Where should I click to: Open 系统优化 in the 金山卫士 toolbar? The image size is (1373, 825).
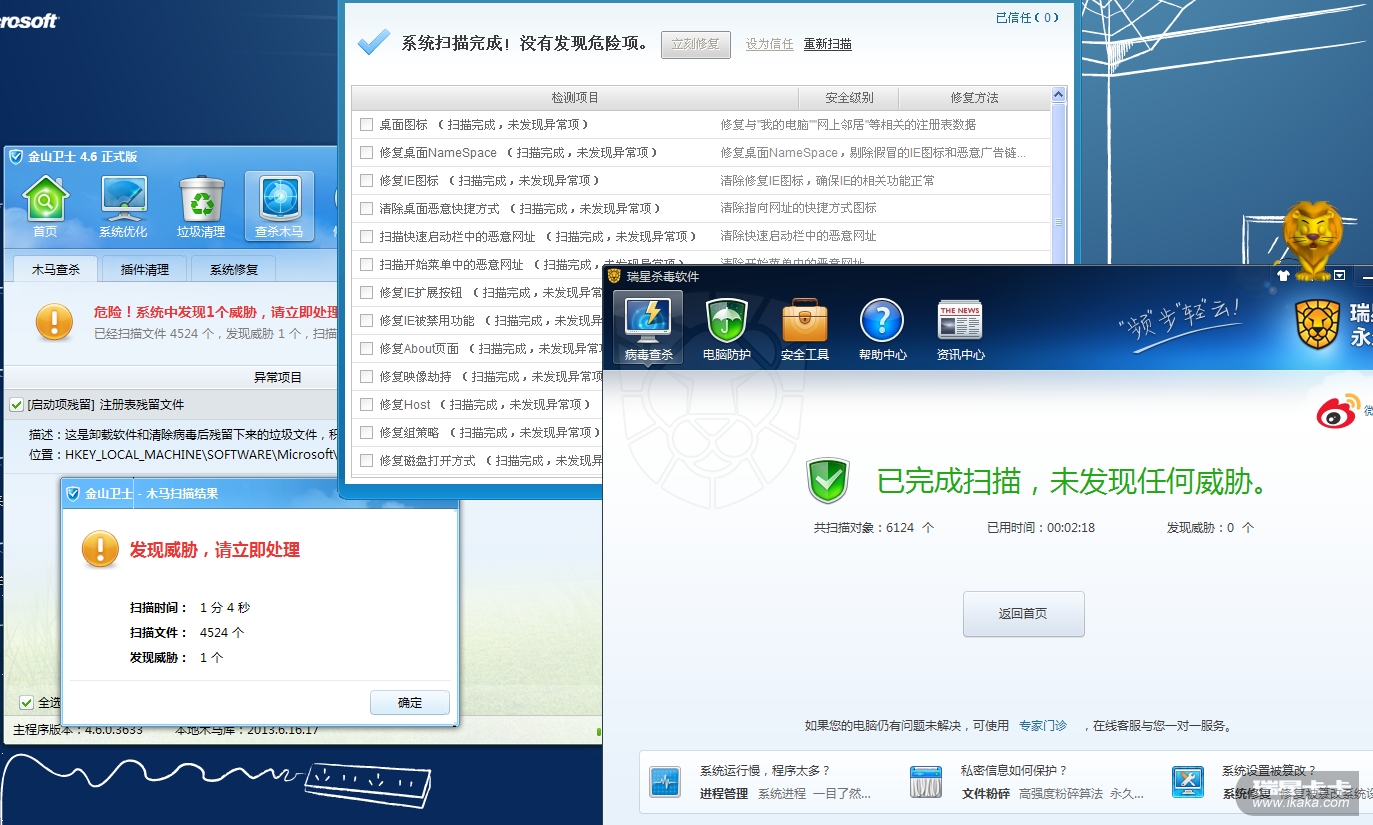(123, 207)
